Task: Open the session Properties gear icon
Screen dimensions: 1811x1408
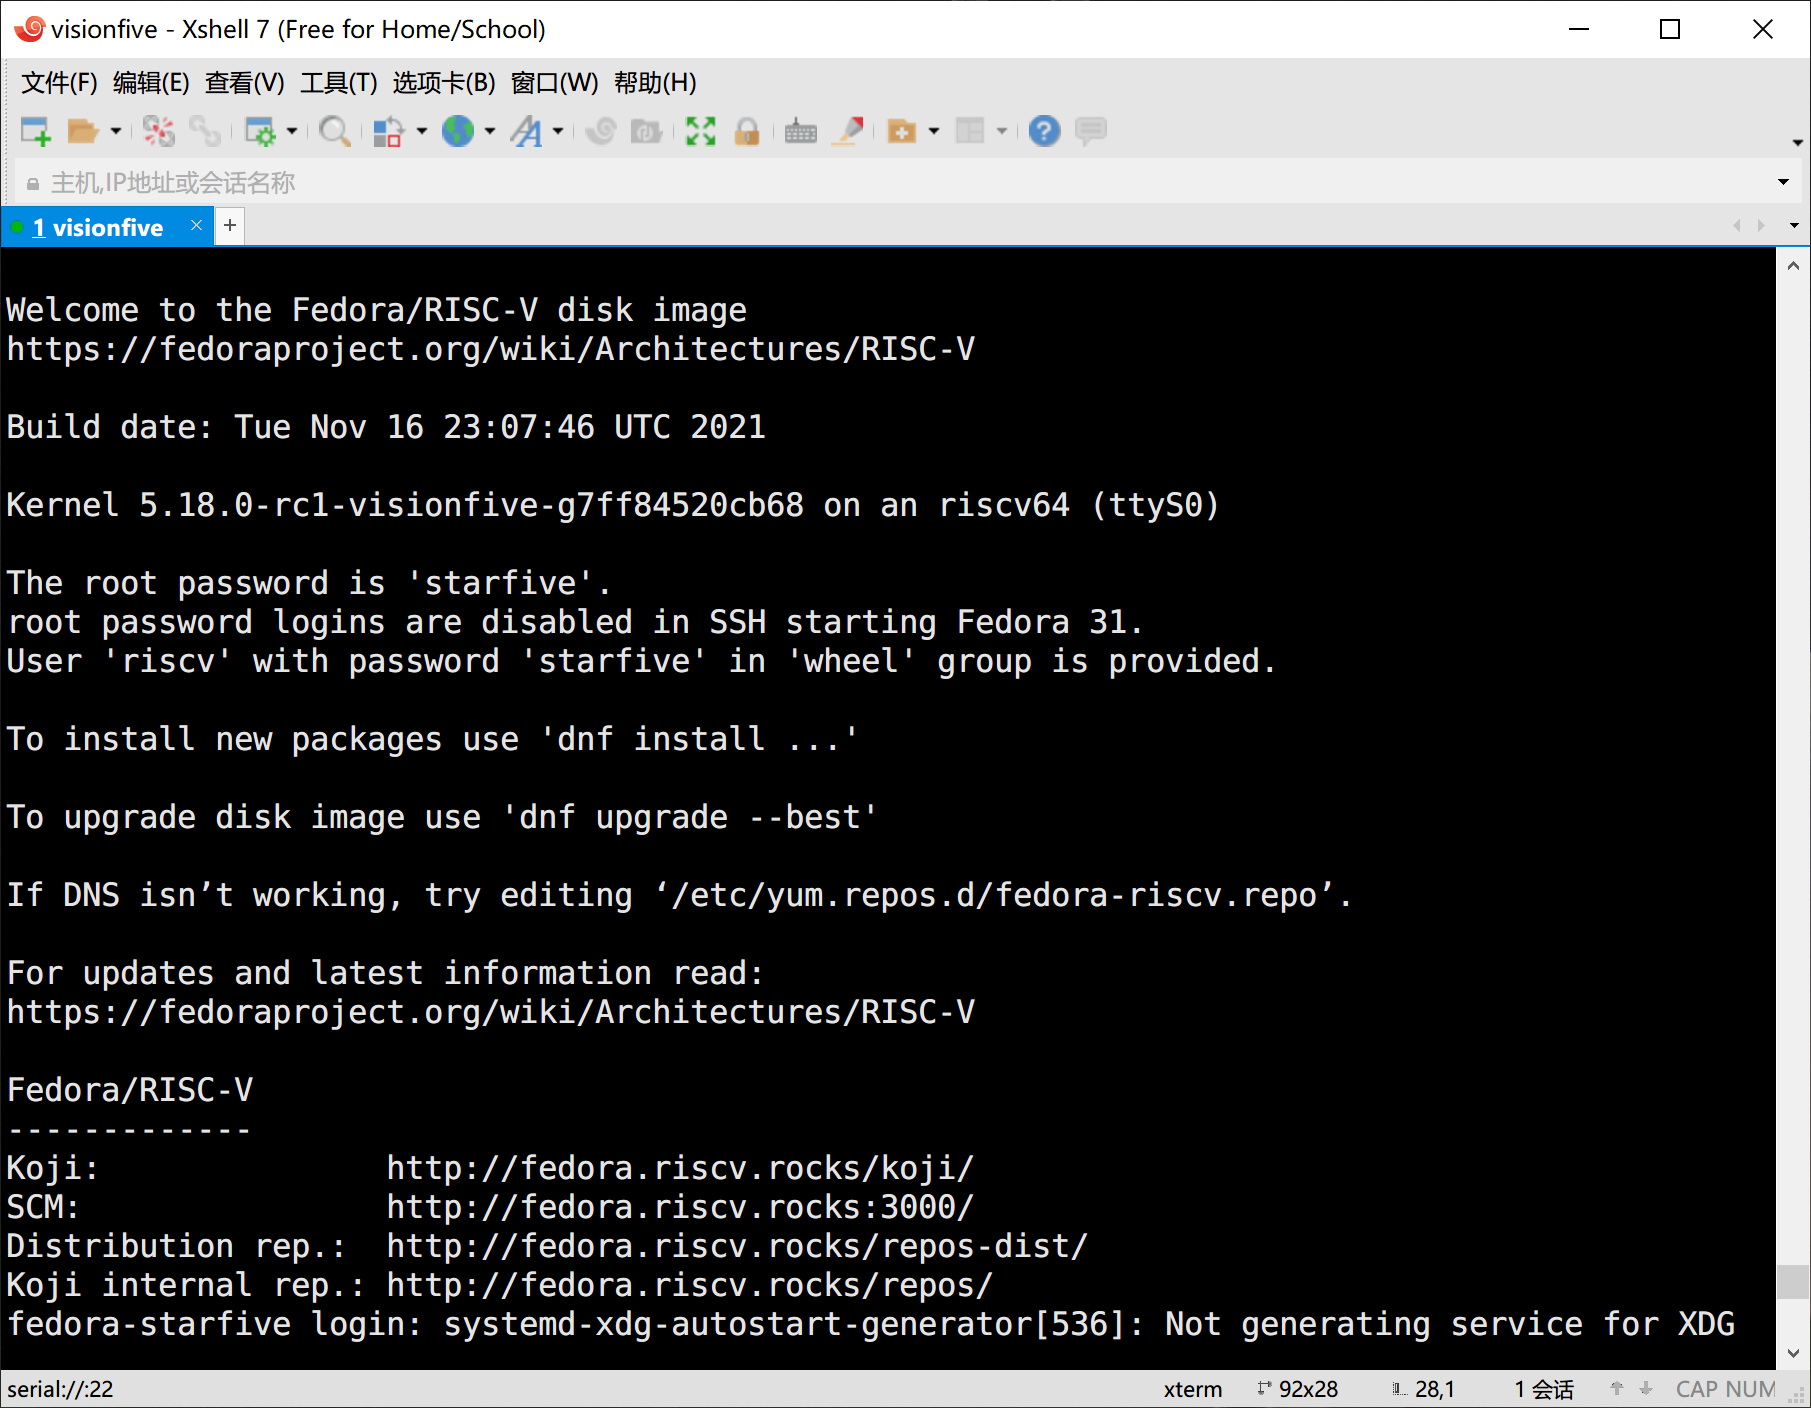Action: coord(260,131)
